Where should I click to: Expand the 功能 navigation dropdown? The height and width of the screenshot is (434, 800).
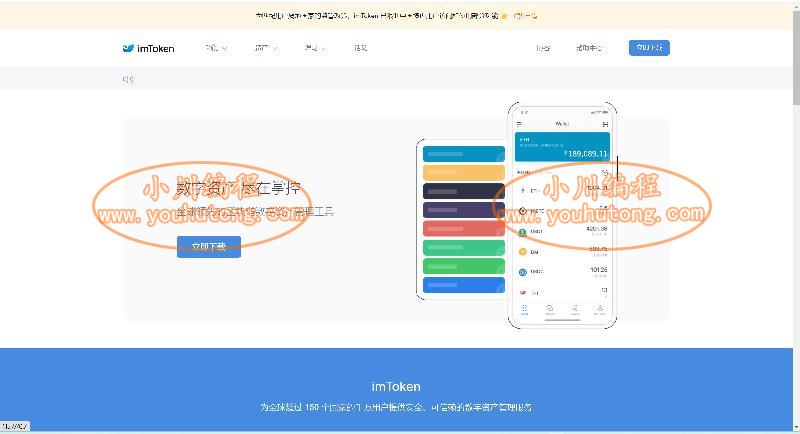tap(216, 48)
